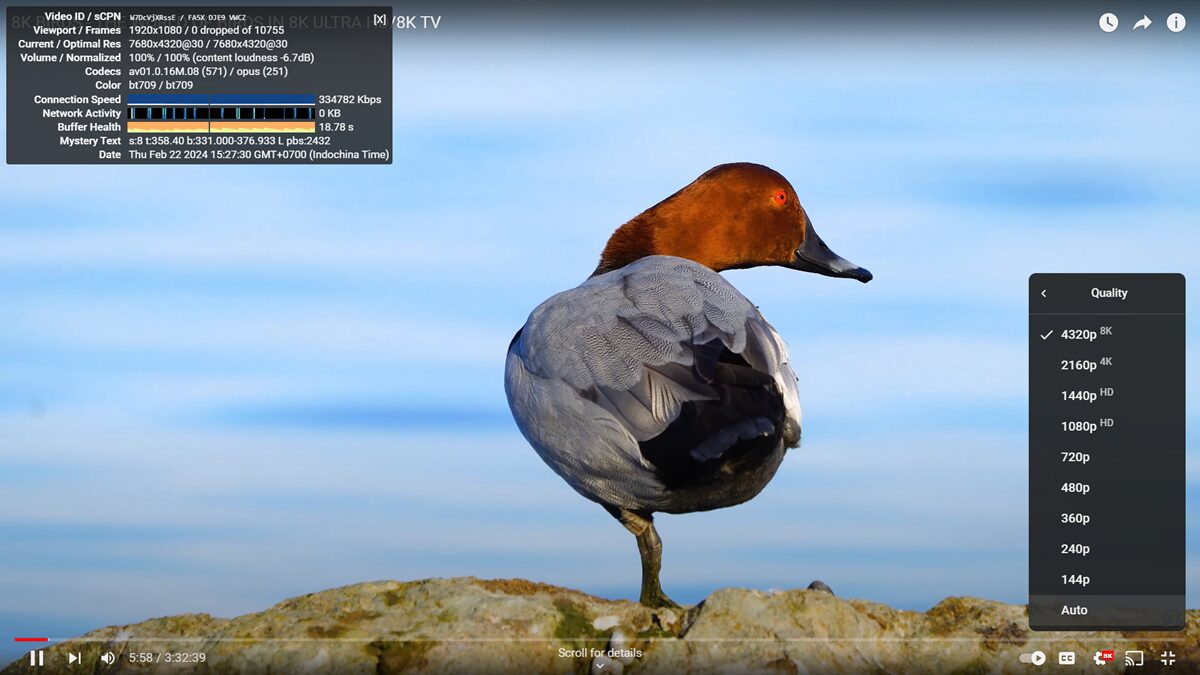The width and height of the screenshot is (1200, 675).
Task: Select 2160p 4K quality
Action: click(1107, 365)
